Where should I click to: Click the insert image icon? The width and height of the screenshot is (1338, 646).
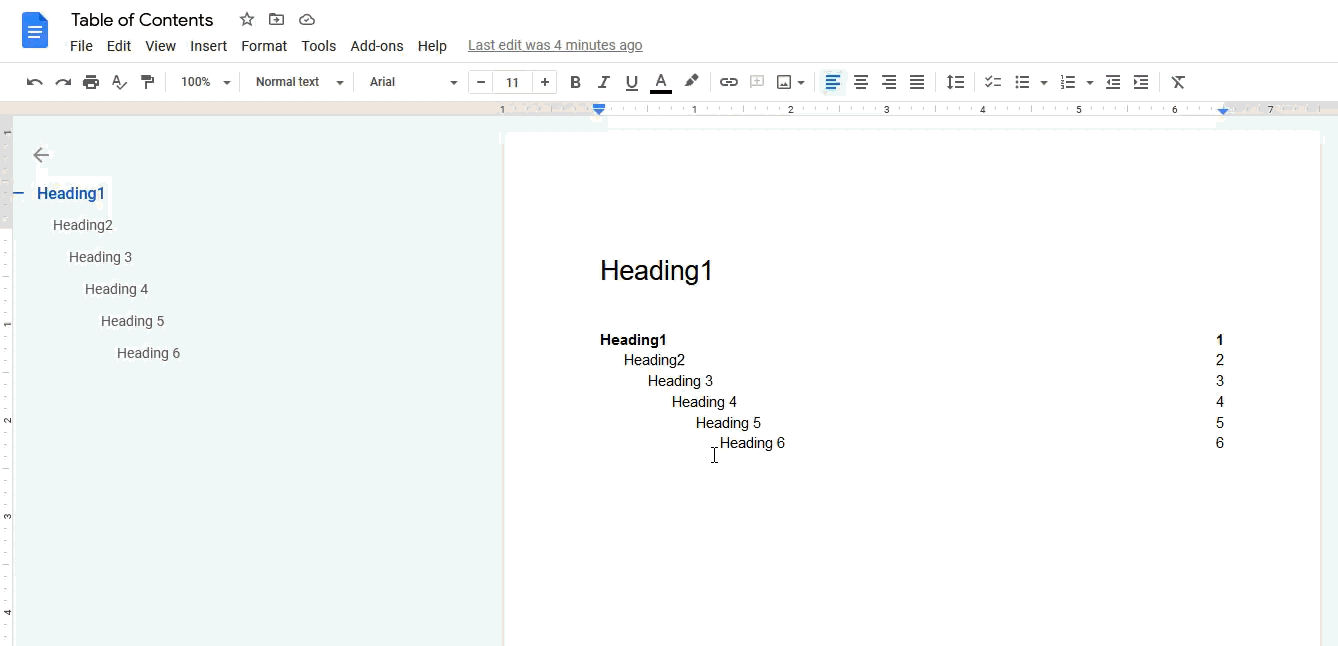[x=785, y=82]
